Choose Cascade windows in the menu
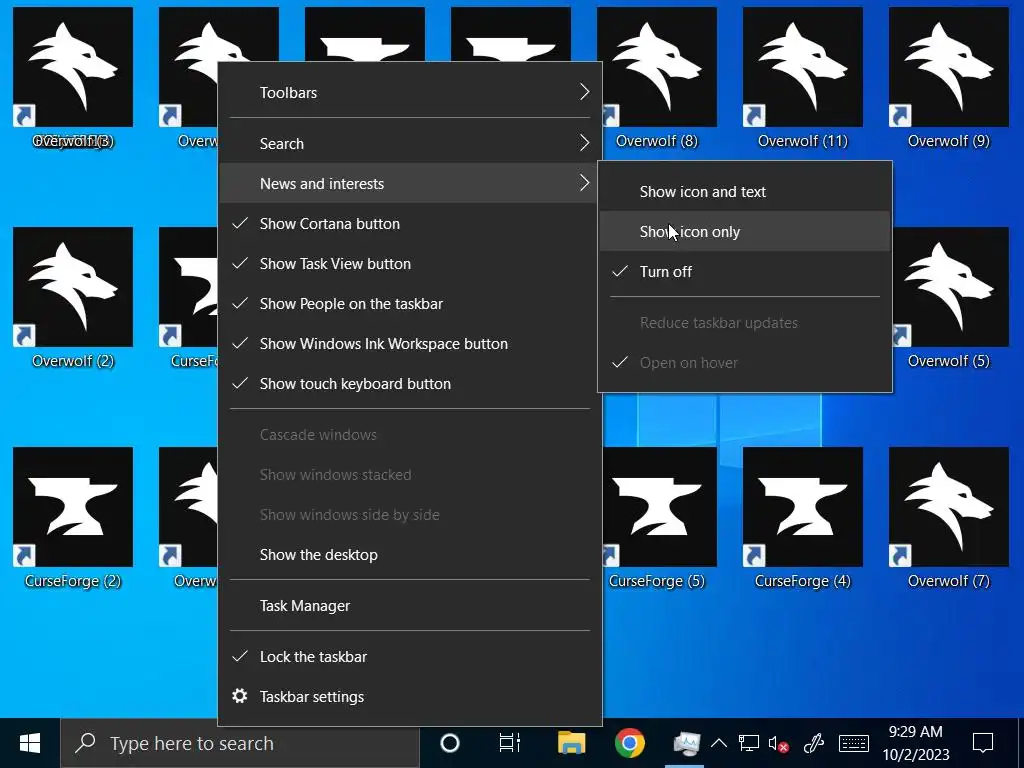The image size is (1024, 768). coord(410,435)
